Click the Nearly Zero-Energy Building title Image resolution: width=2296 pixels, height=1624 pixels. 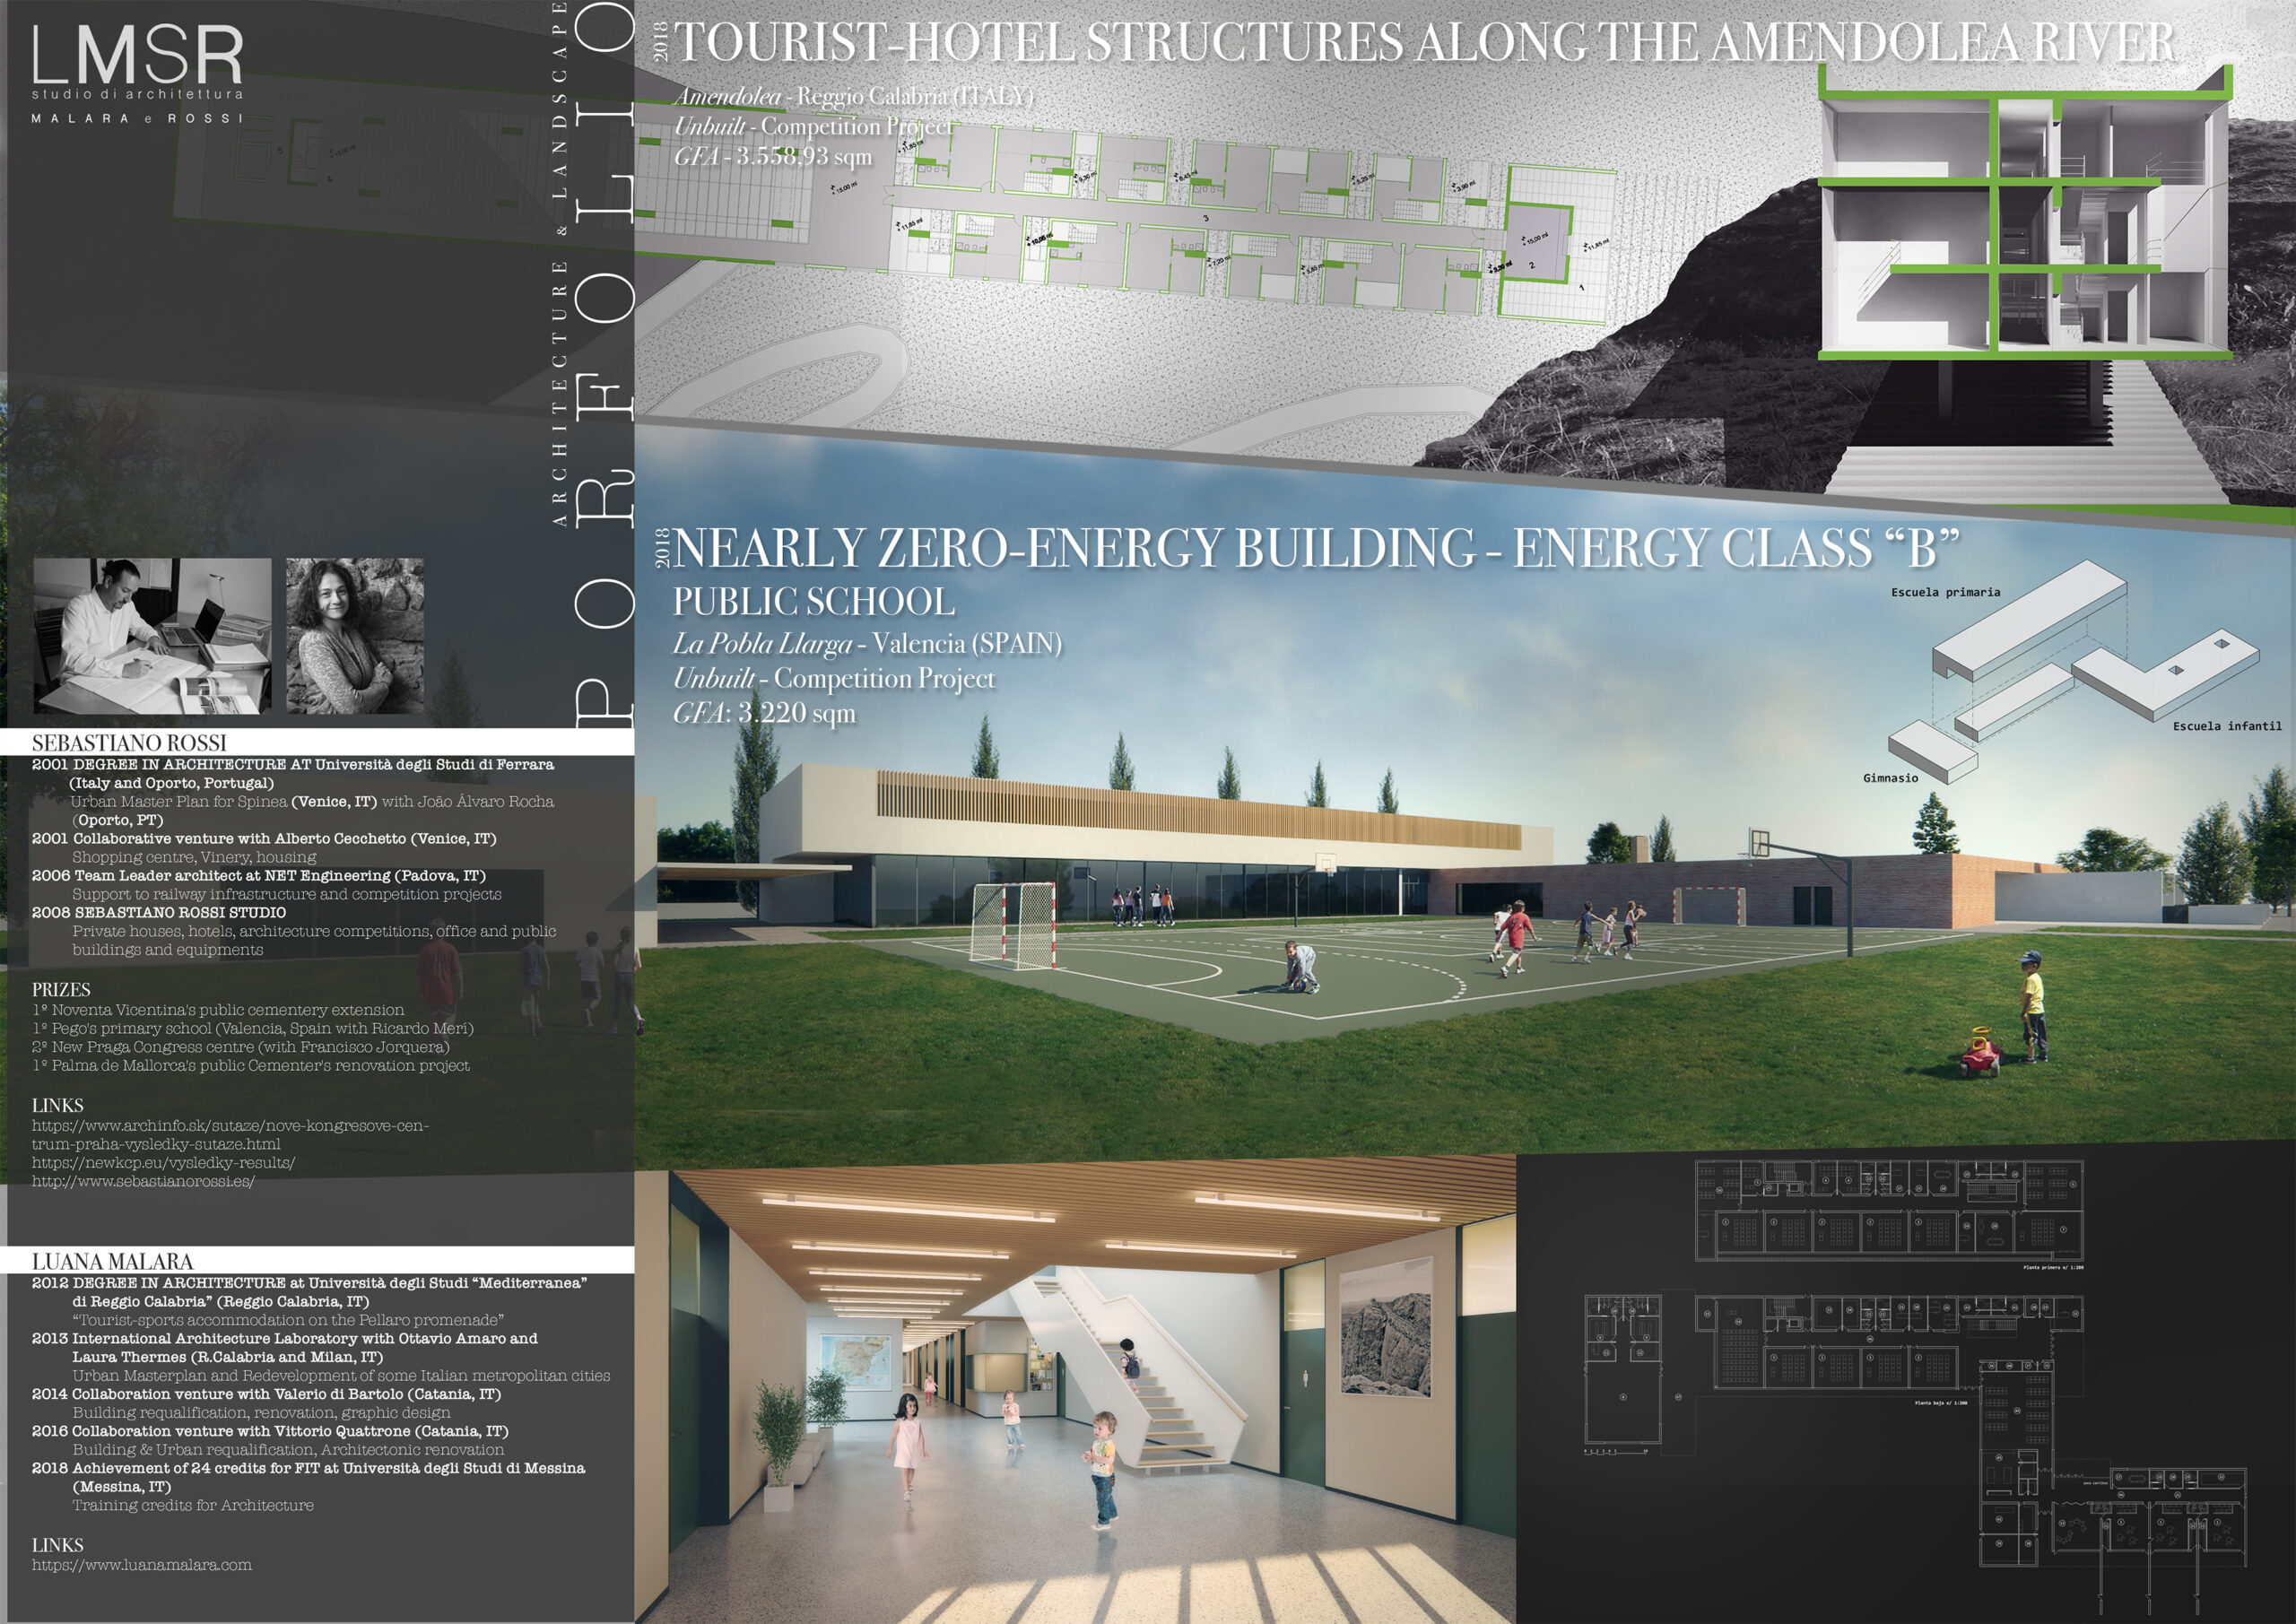pyautogui.click(x=1315, y=548)
